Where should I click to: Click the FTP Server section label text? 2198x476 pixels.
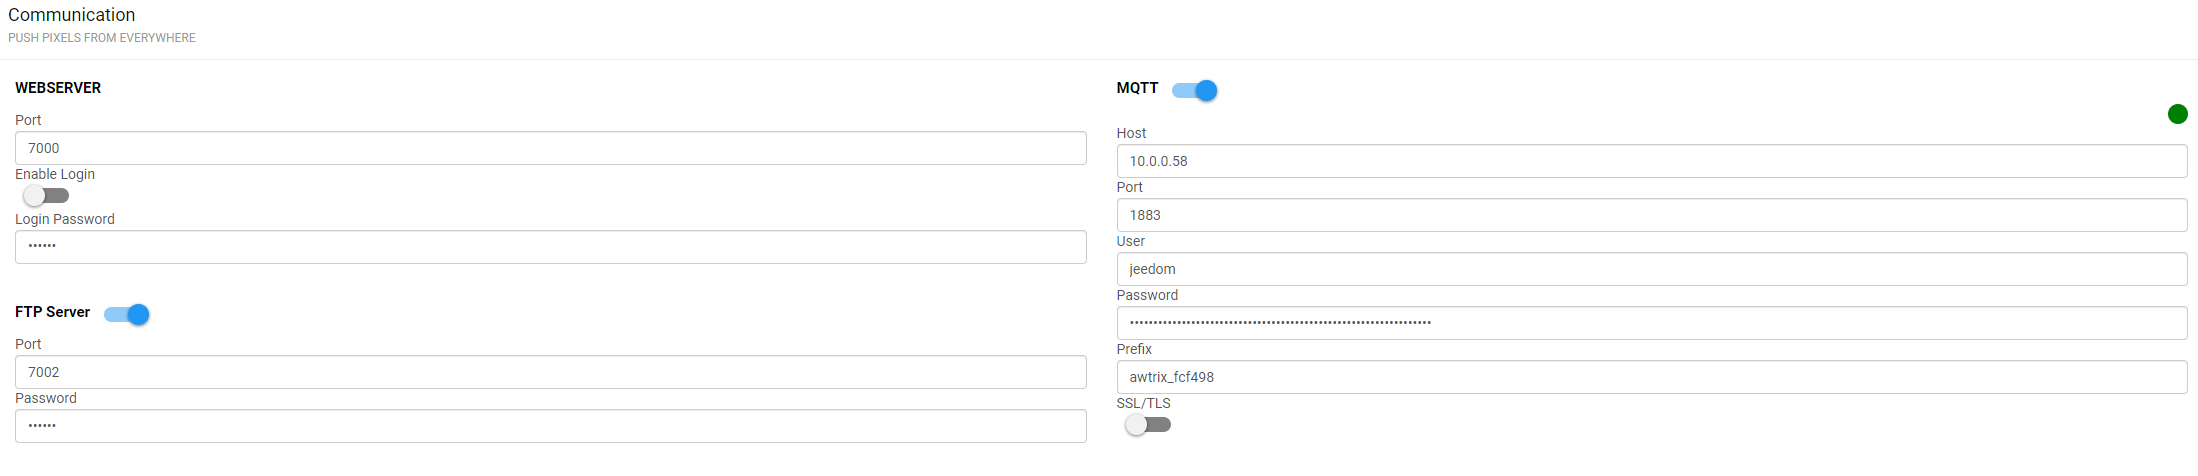click(x=53, y=312)
